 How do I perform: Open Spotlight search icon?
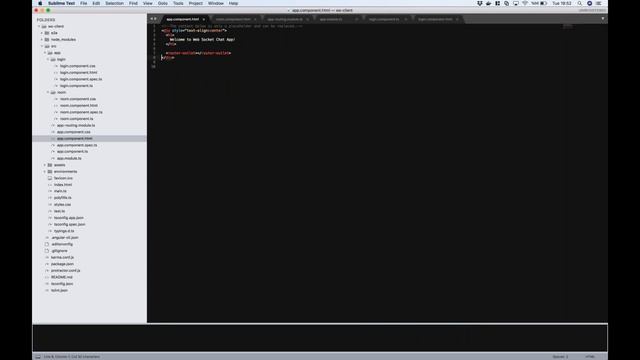click(579, 3)
